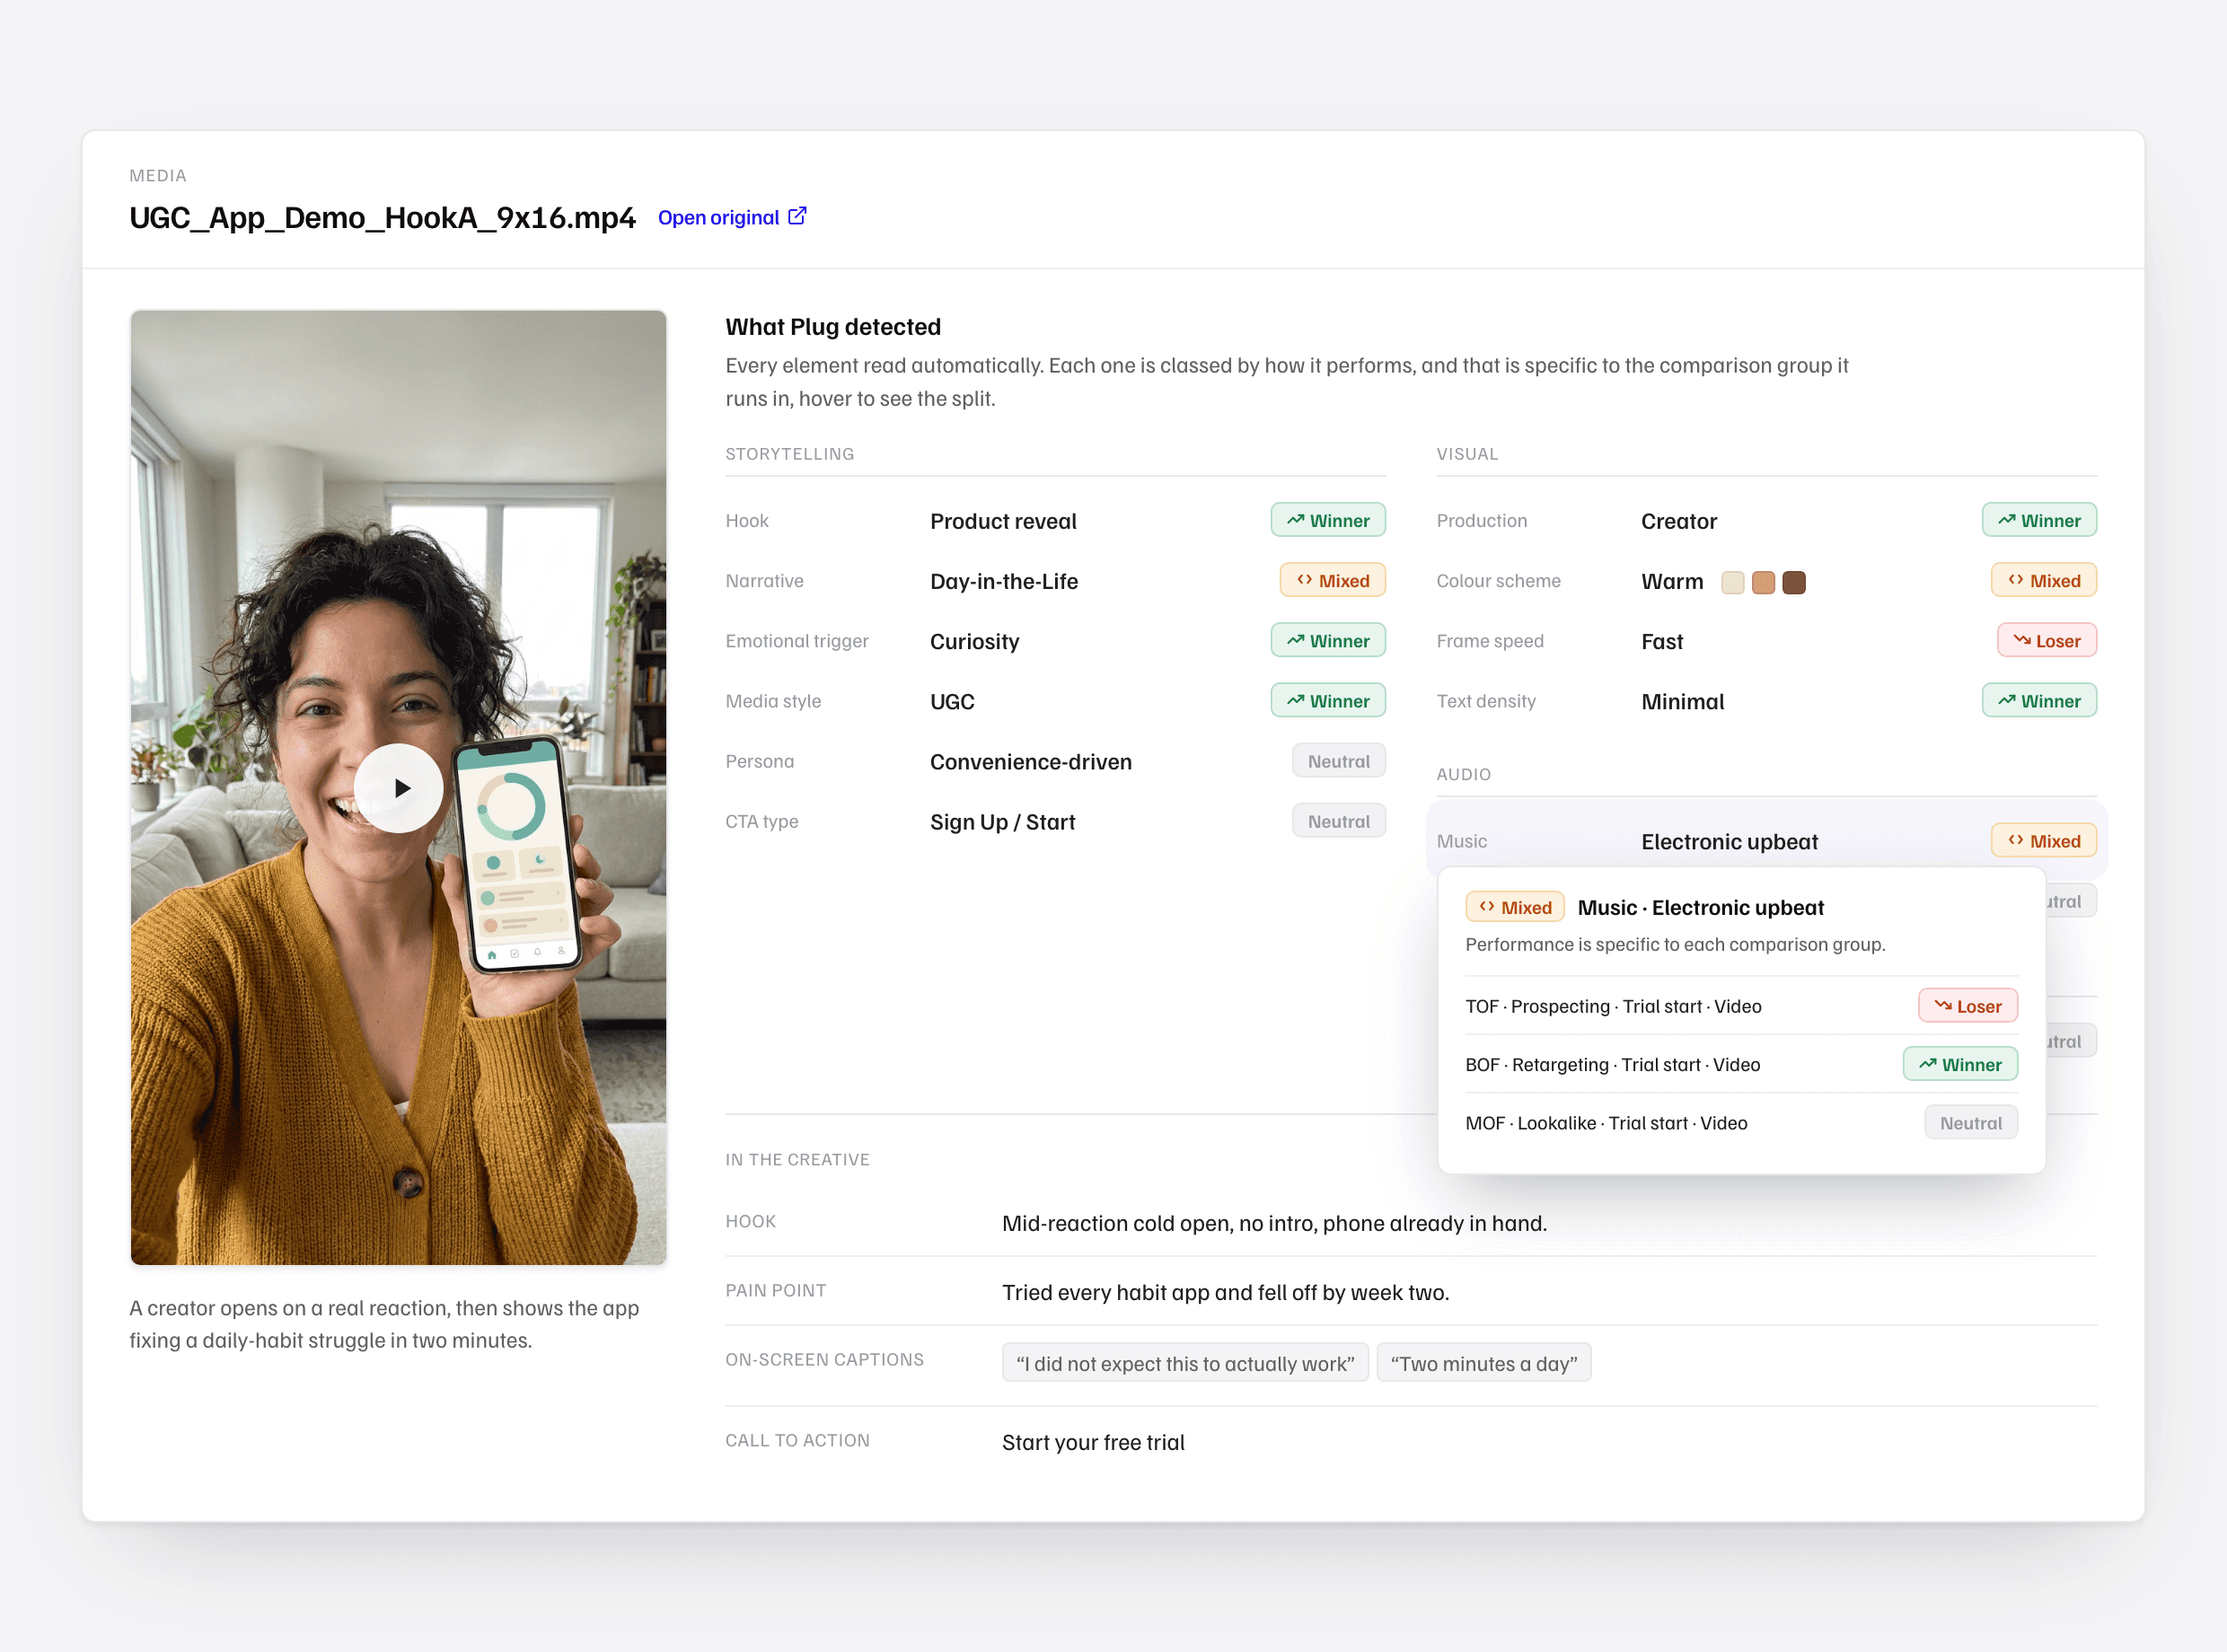Click the Neutral badge for MOF Lookalike
2227x1652 pixels.
[1971, 1122]
